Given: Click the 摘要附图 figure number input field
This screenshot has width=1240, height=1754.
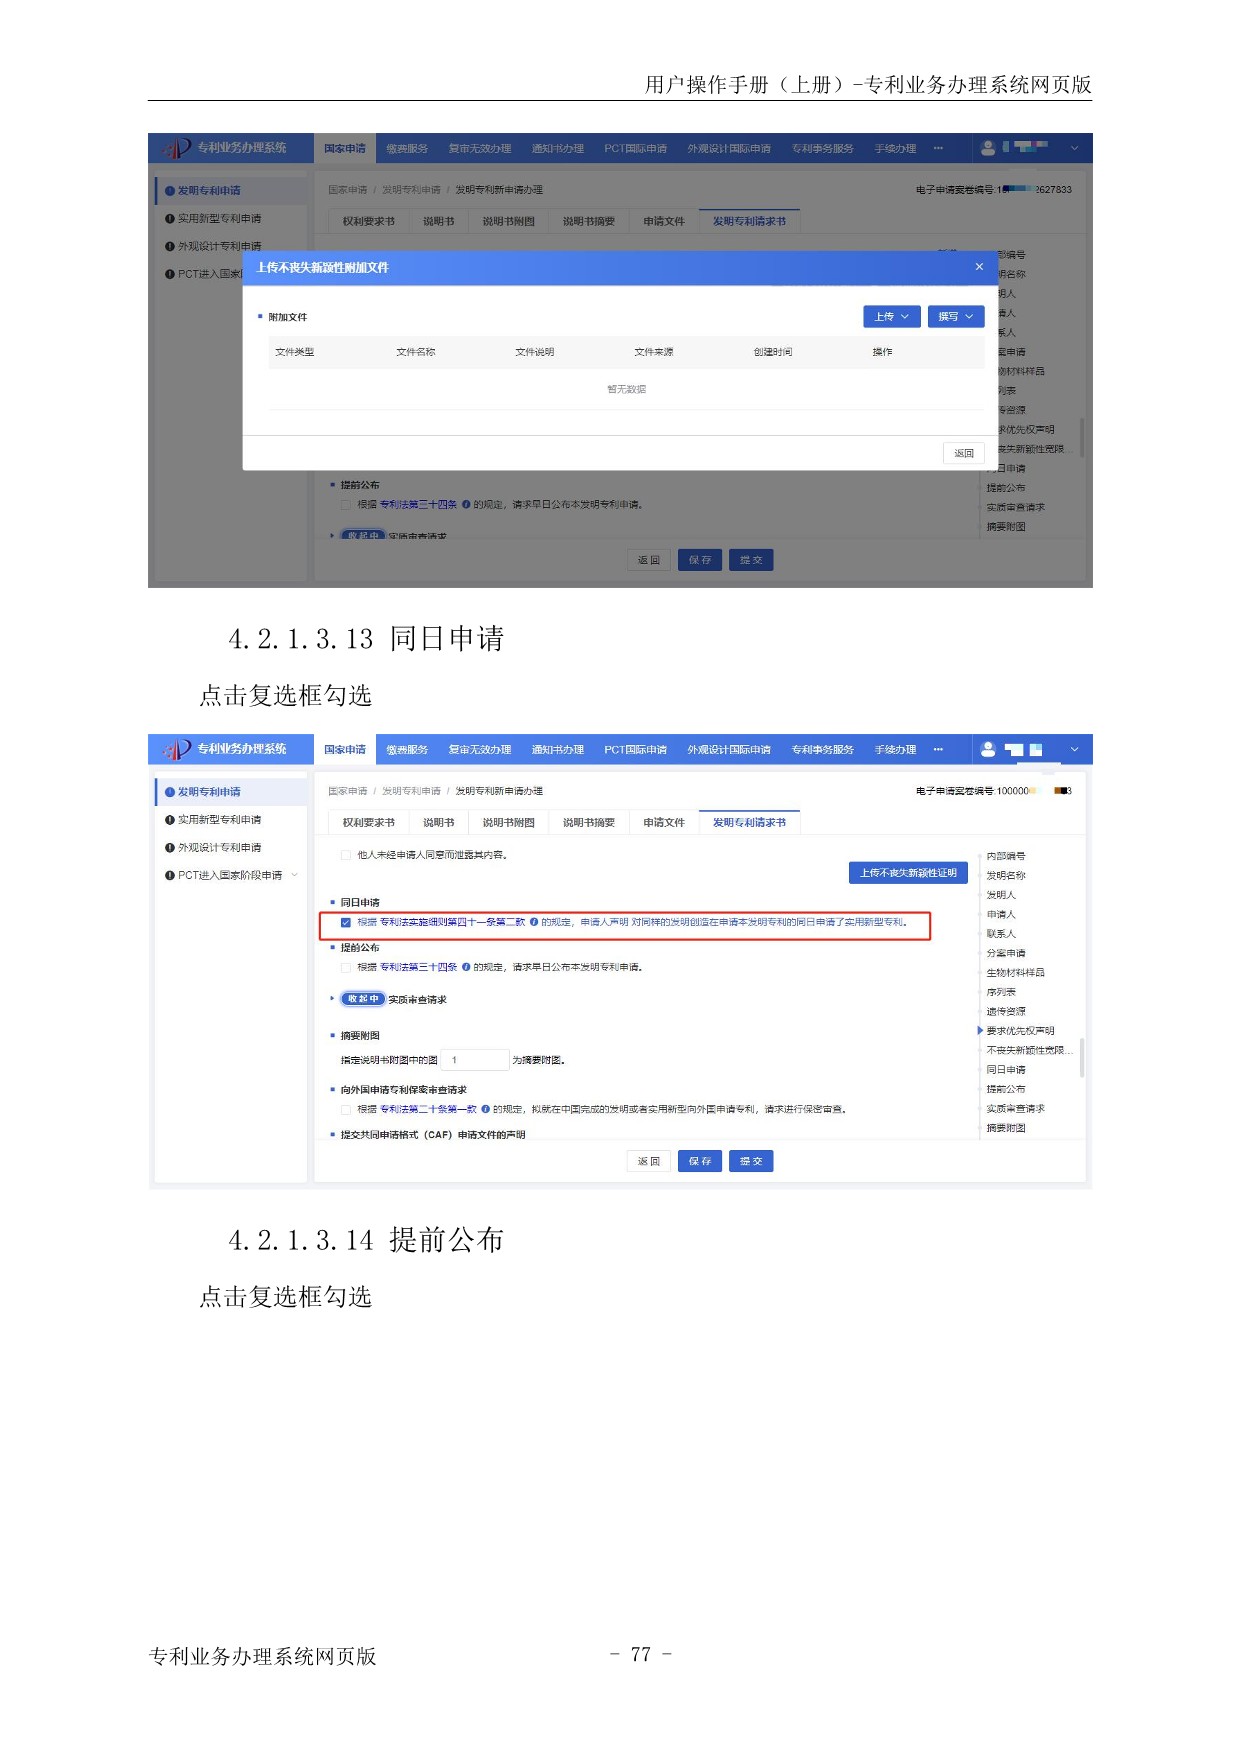Looking at the screenshot, I should coord(475,1060).
